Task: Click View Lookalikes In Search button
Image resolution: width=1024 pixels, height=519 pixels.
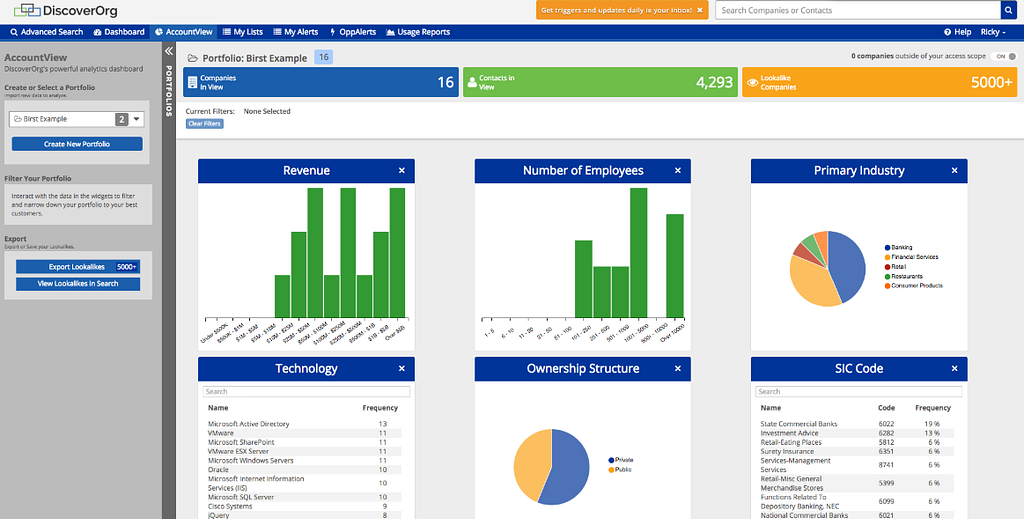Action: (x=78, y=284)
